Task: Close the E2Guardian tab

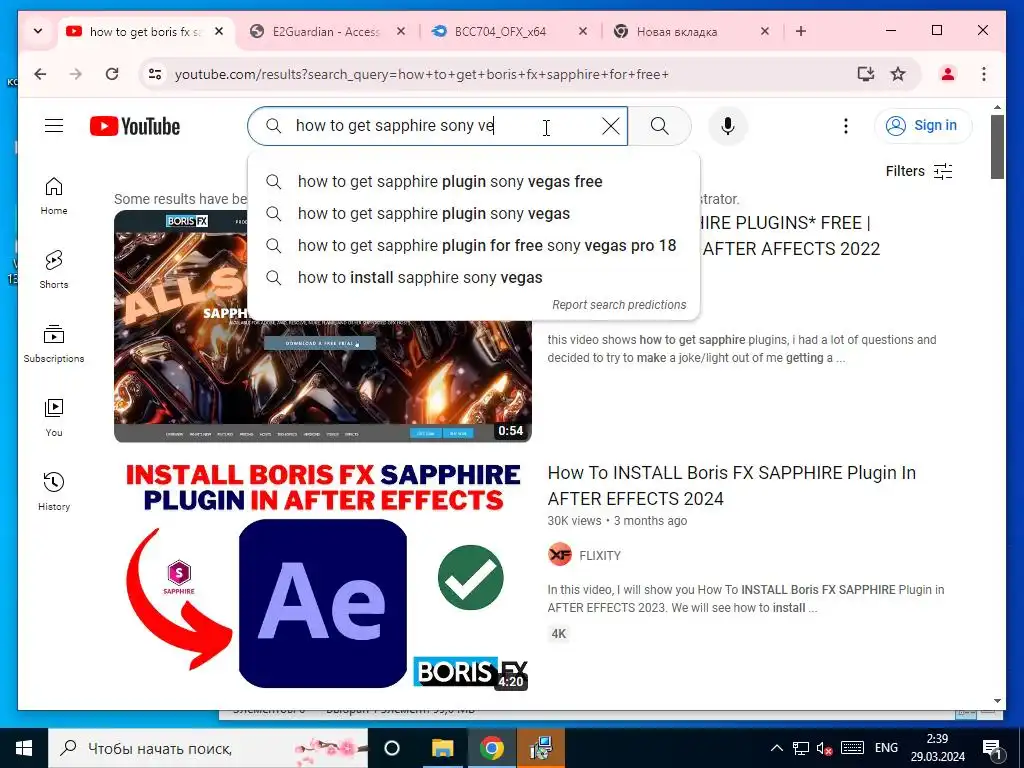Action: pos(401,31)
